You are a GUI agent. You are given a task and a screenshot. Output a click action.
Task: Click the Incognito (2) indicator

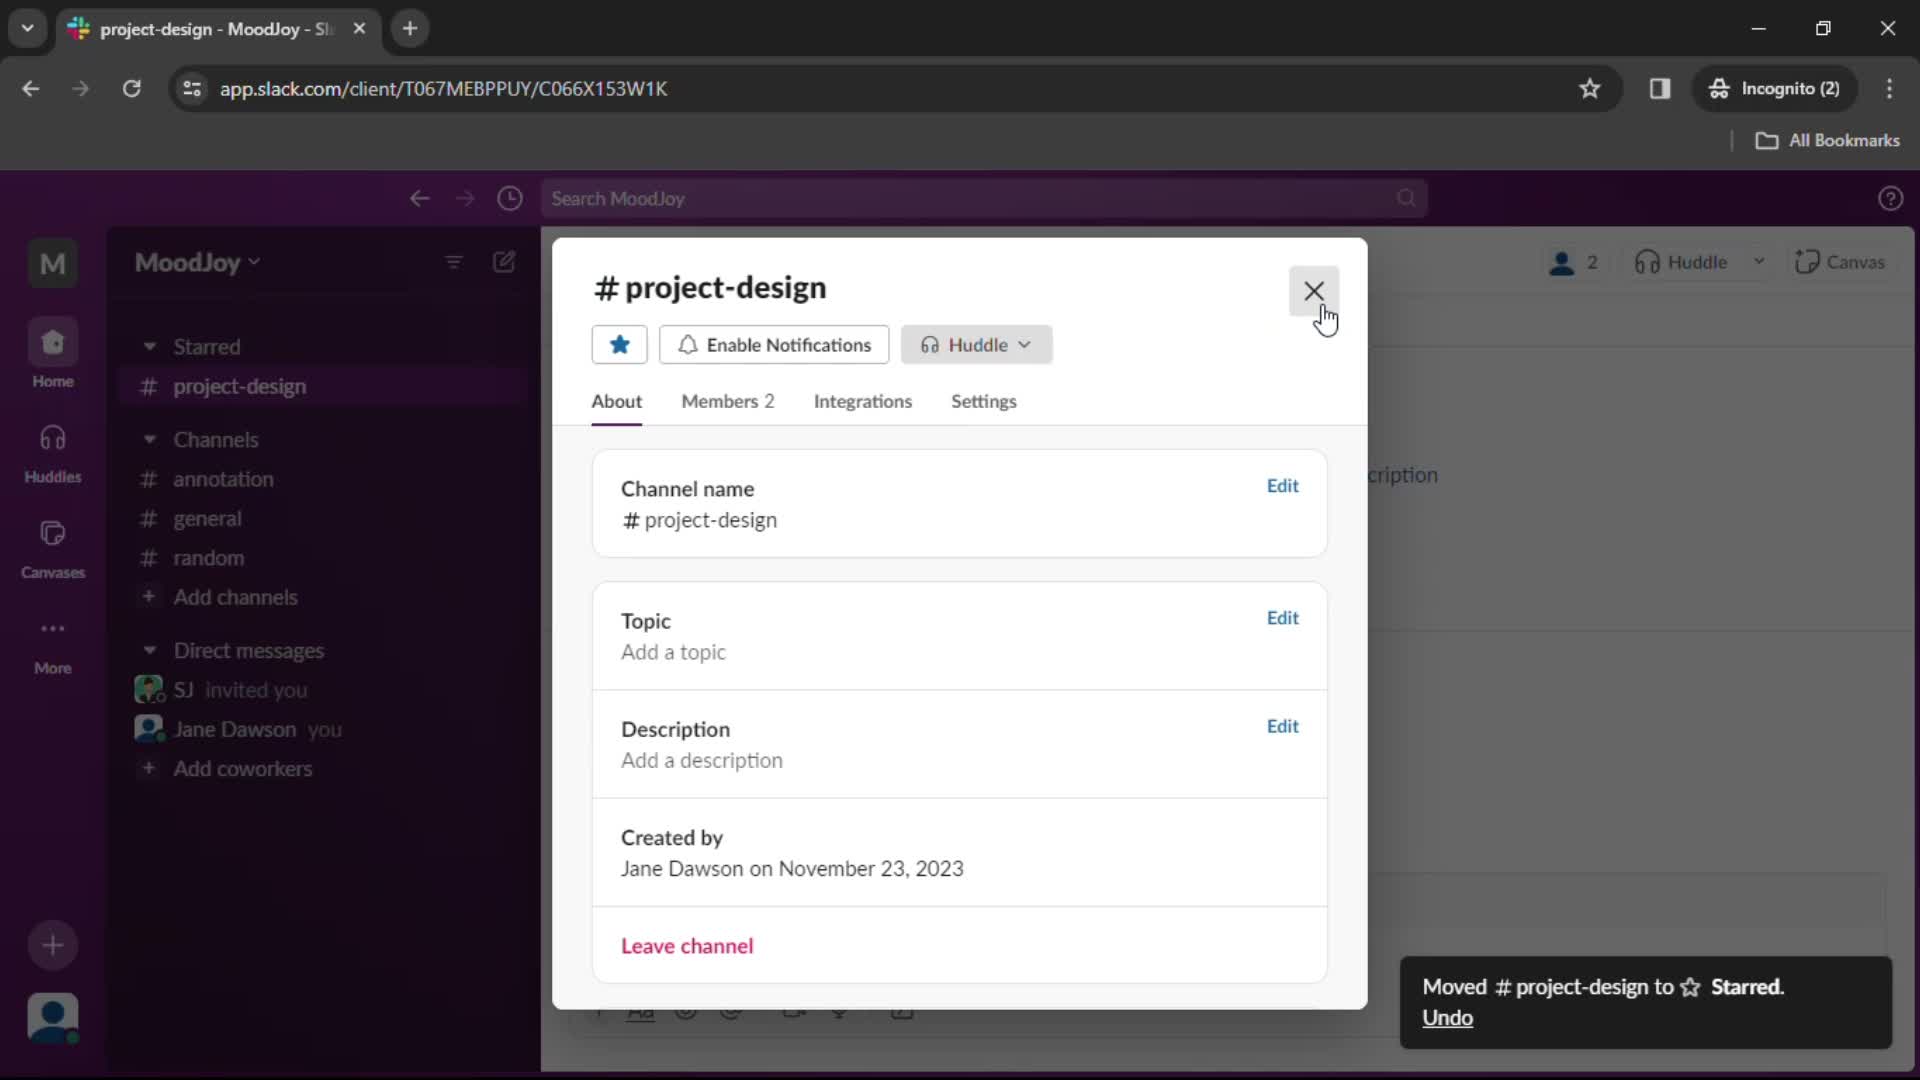pyautogui.click(x=1775, y=89)
